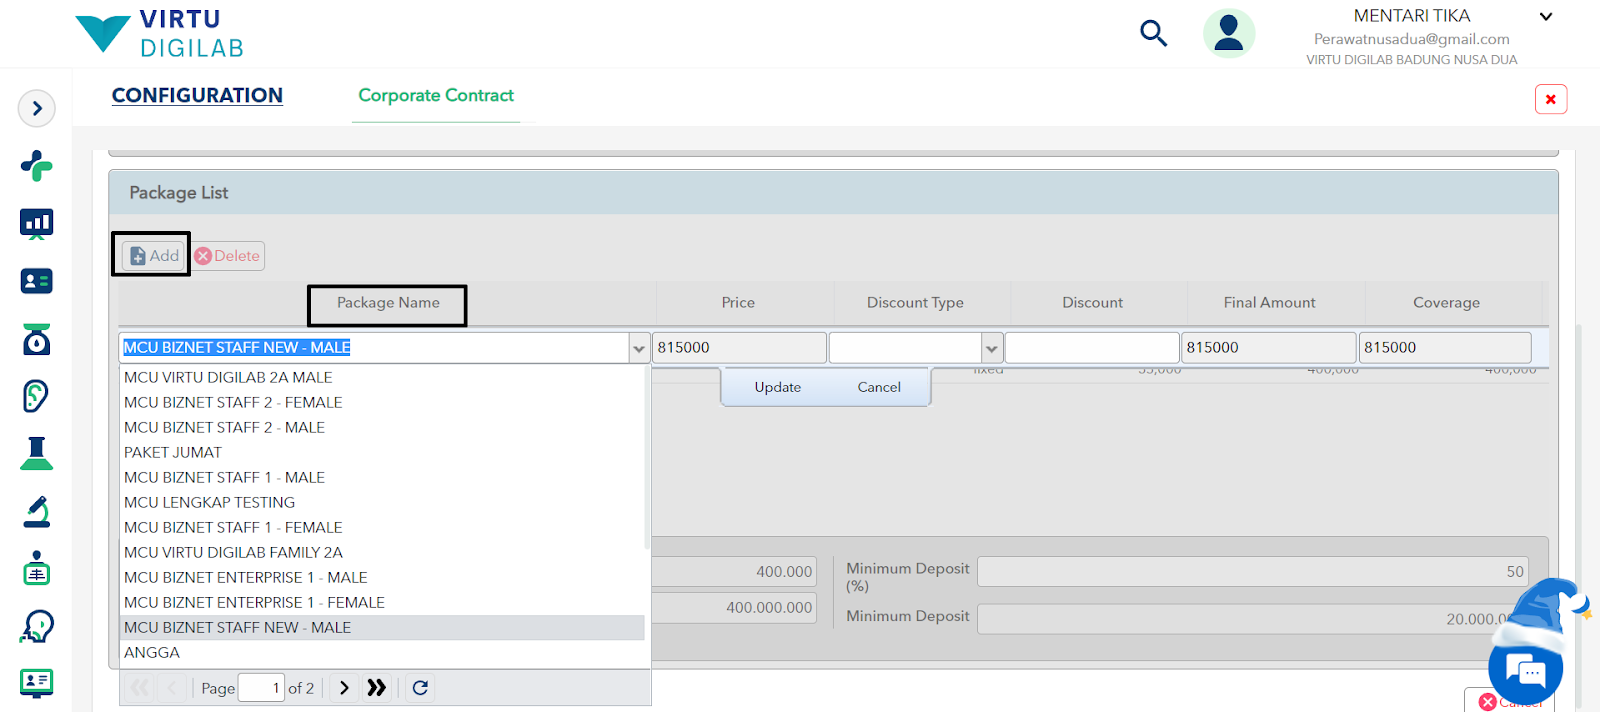This screenshot has width=1600, height=712.
Task: Open the ID card sidebar icon
Action: (x=37, y=281)
